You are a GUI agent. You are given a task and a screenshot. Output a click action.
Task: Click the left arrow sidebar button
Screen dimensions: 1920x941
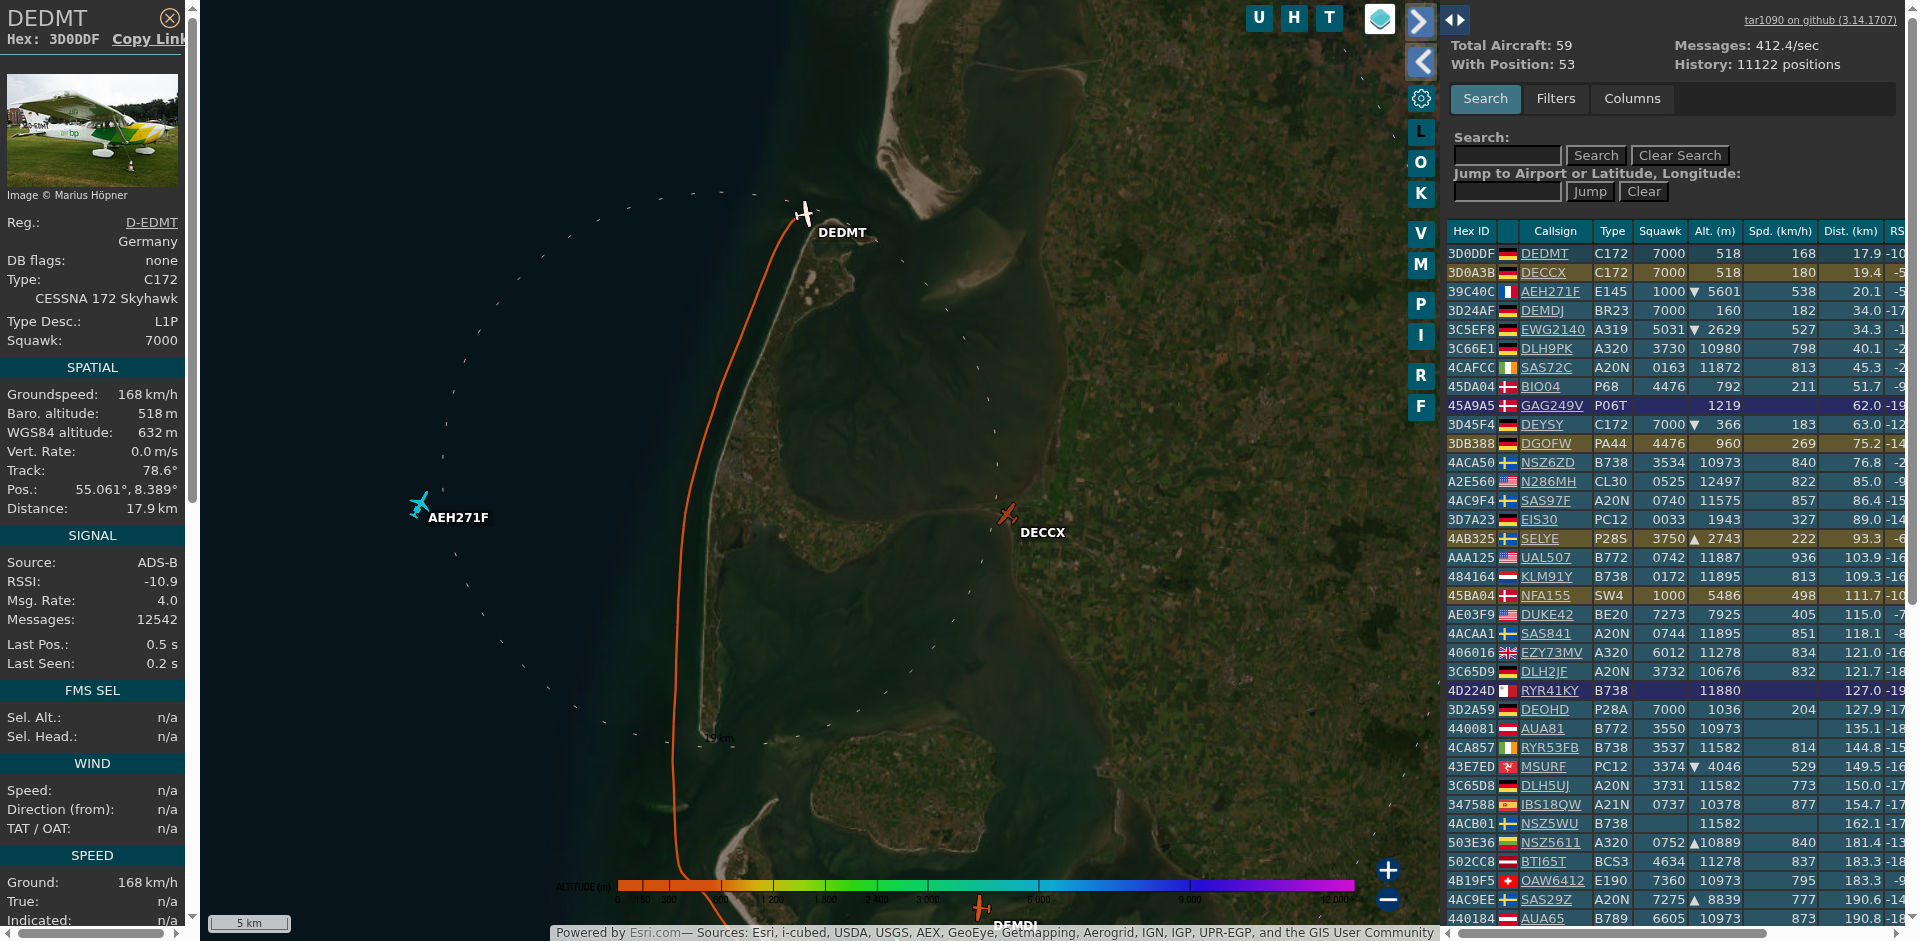click(1421, 62)
